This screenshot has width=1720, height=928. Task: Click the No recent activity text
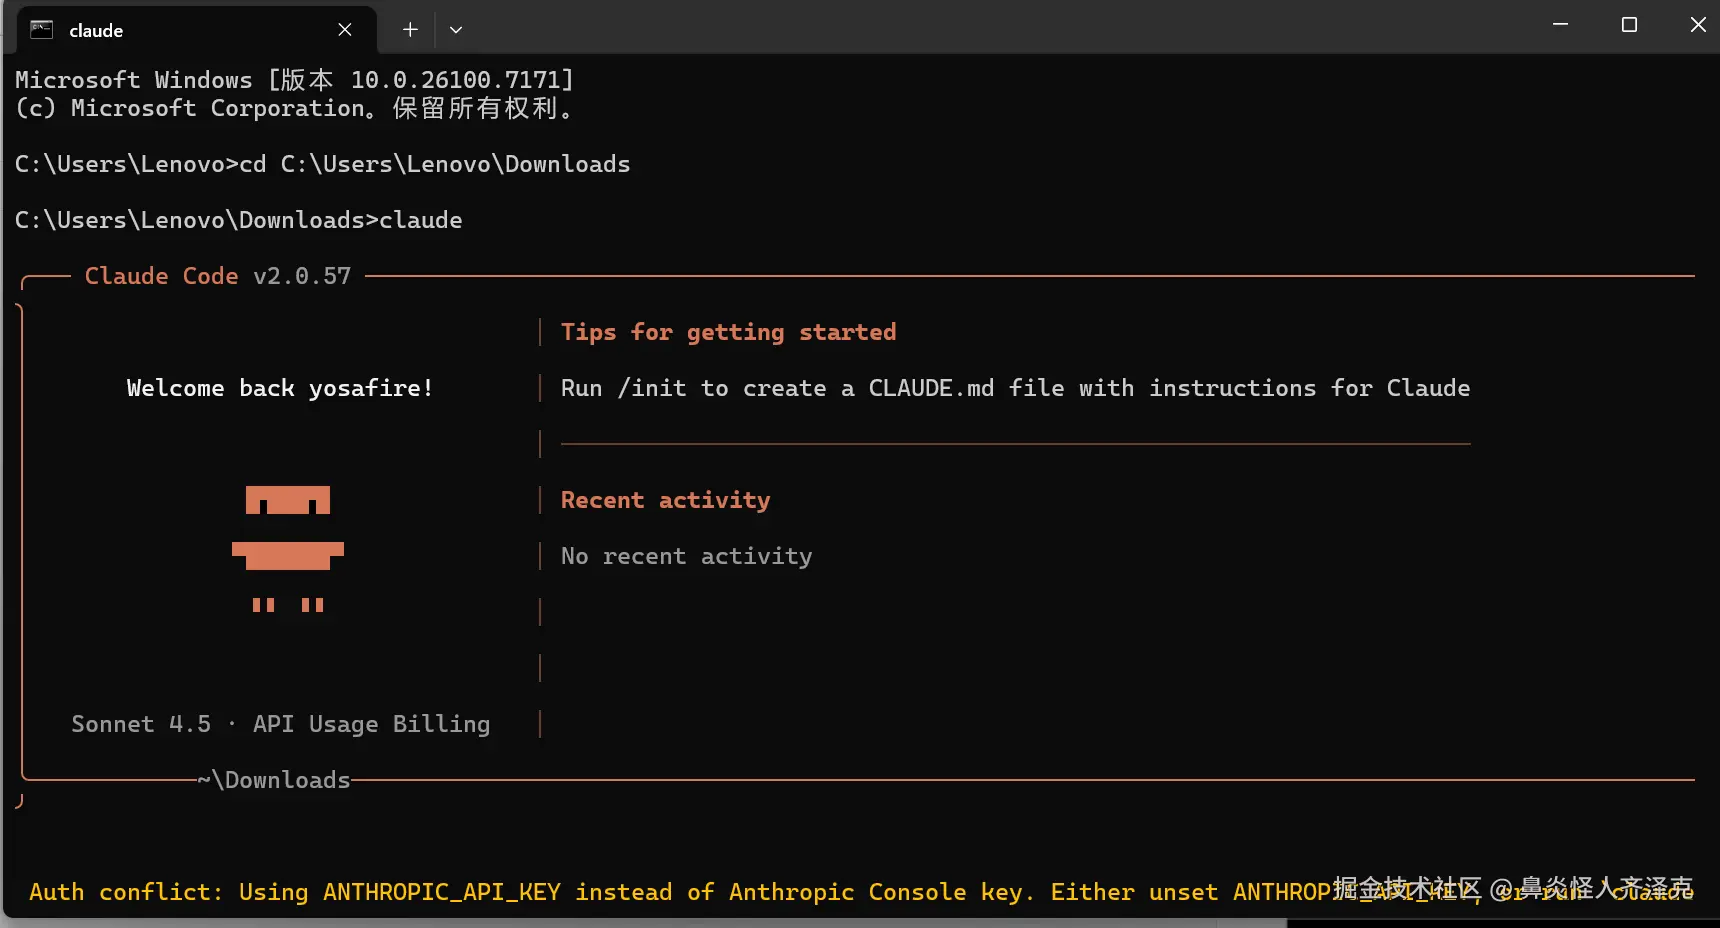pyautogui.click(x=686, y=556)
